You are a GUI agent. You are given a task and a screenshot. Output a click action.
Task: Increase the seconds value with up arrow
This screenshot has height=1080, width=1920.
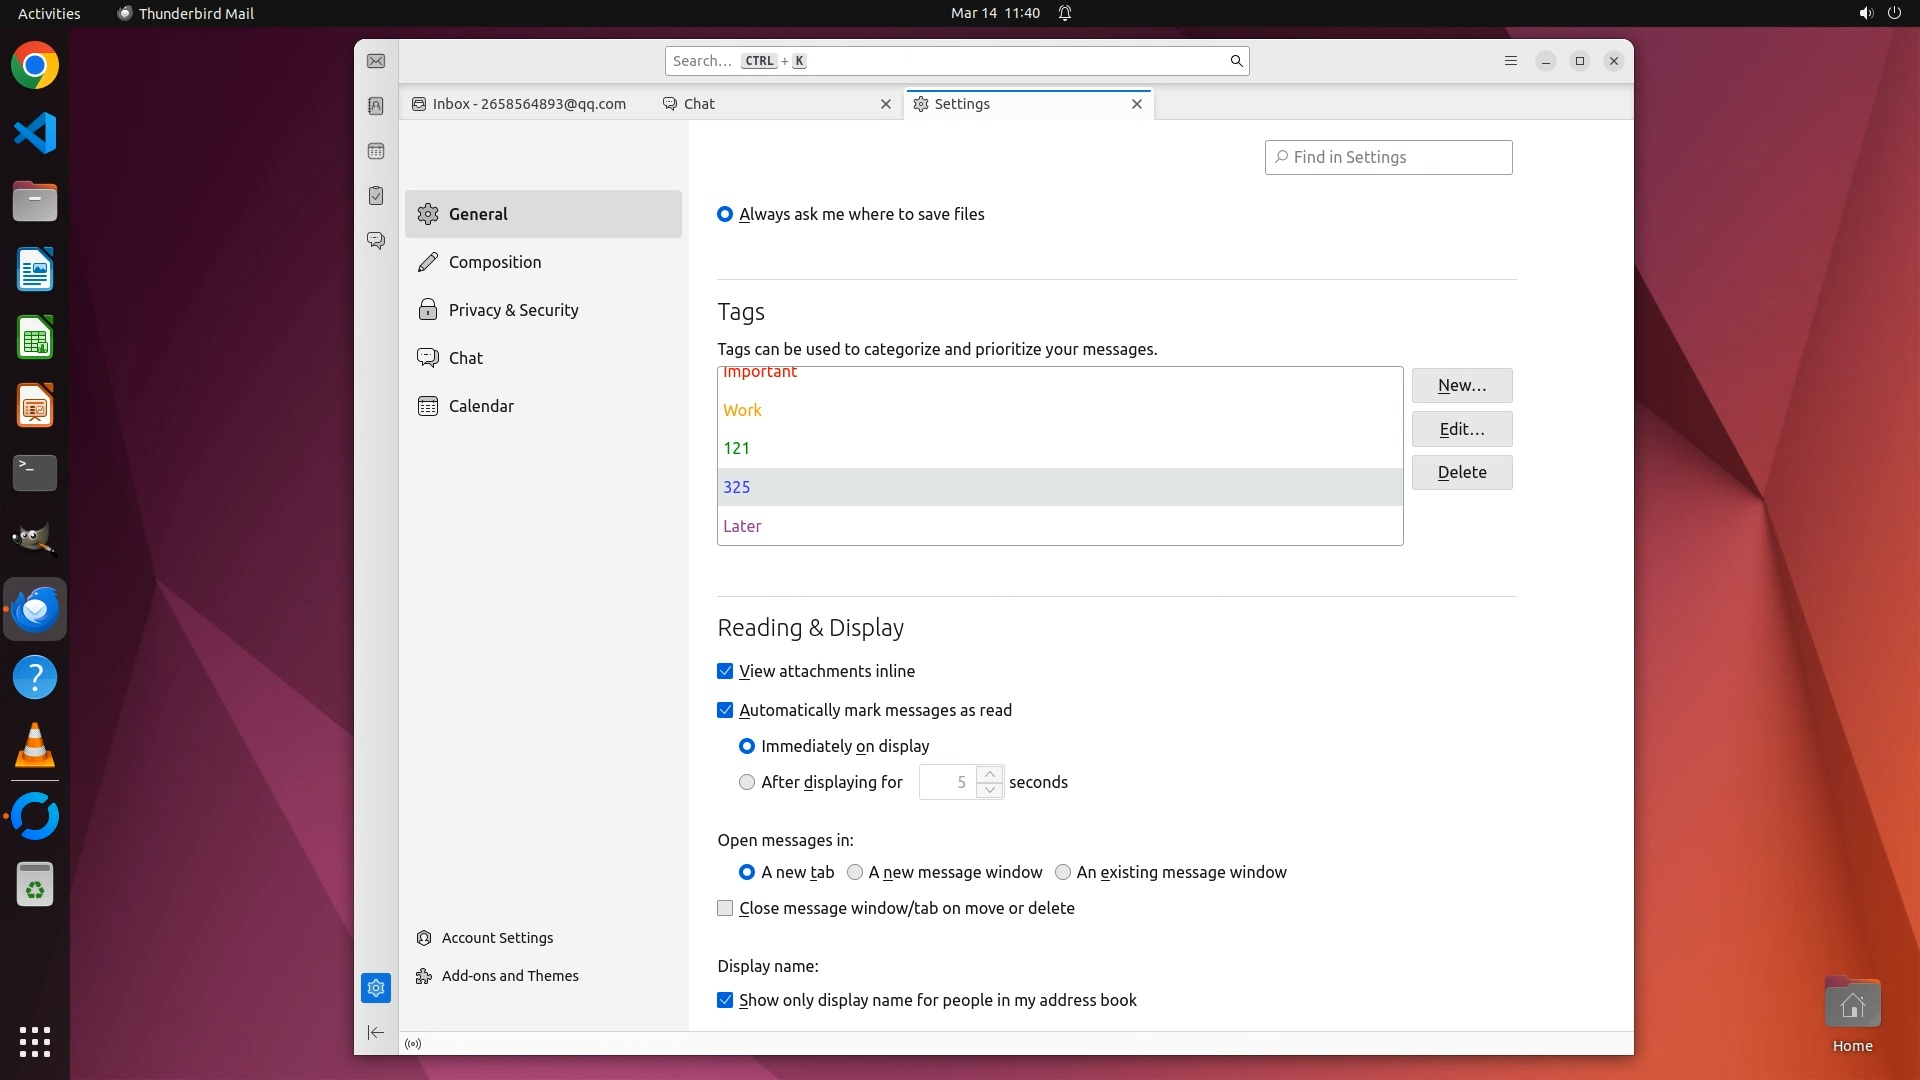tap(989, 774)
